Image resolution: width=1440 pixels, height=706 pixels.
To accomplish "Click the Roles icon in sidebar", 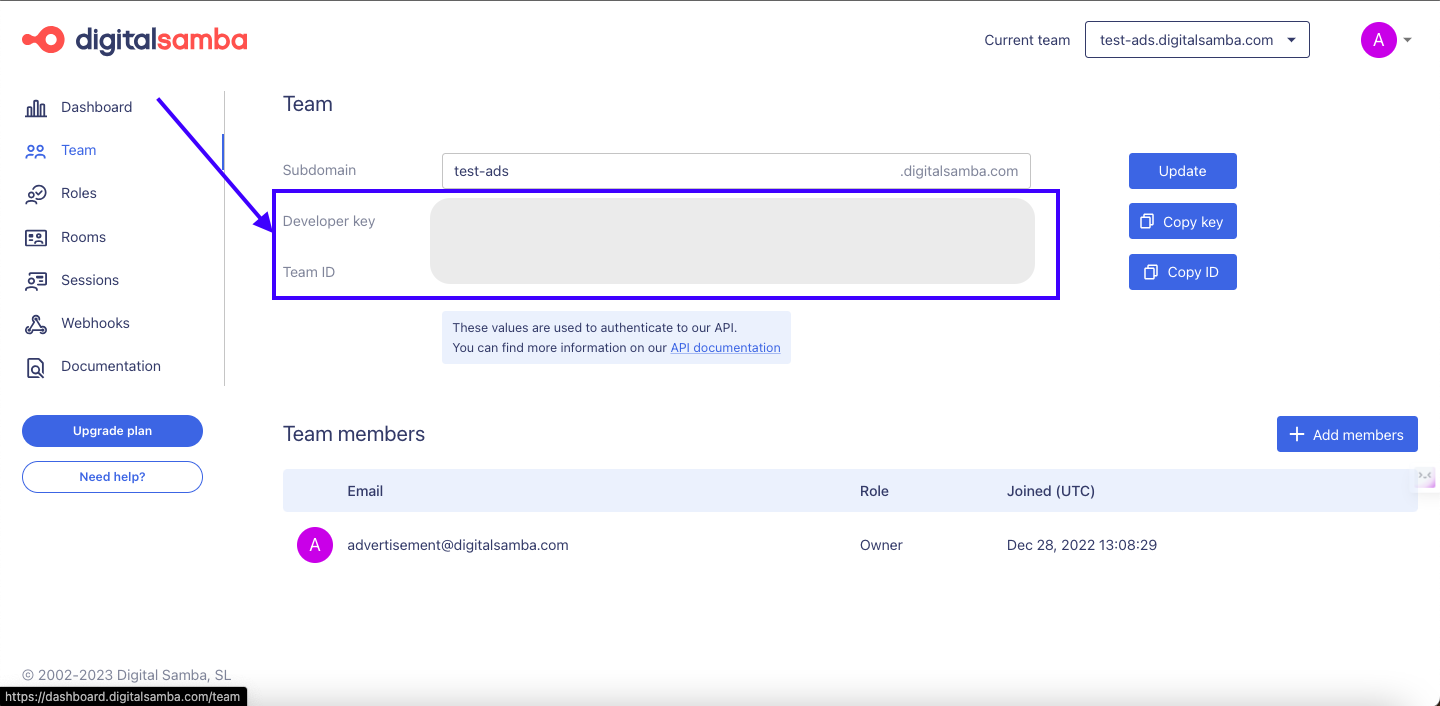I will pyautogui.click(x=36, y=194).
